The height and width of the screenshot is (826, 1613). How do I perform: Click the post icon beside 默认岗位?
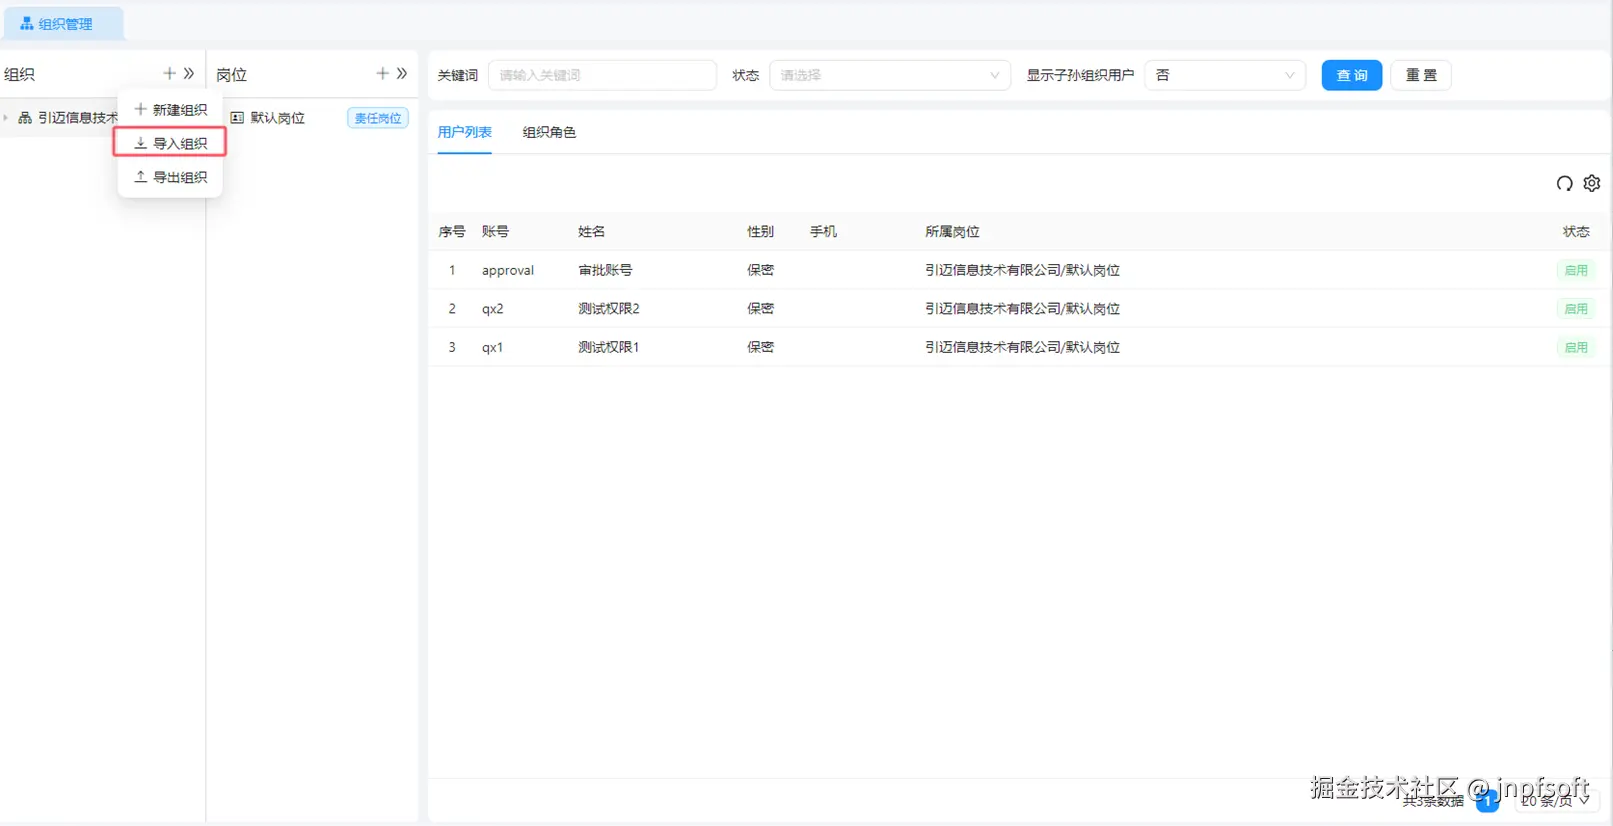tap(237, 118)
